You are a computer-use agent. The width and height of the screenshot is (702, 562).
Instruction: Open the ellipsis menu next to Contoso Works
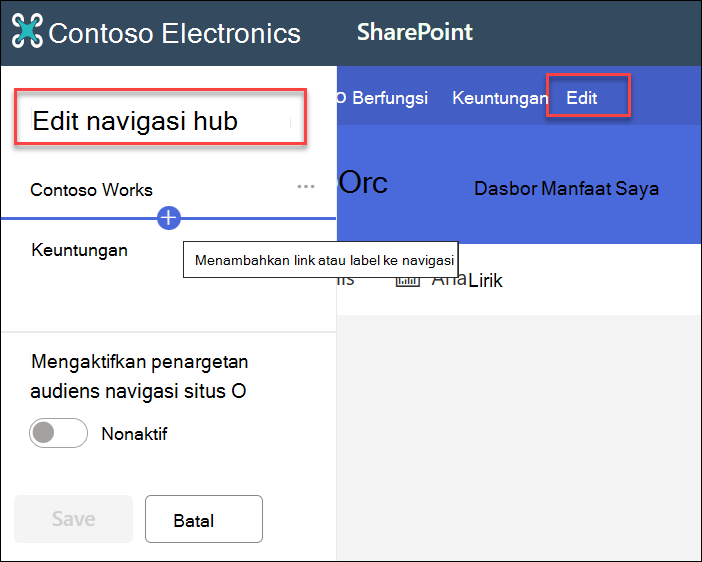click(306, 186)
